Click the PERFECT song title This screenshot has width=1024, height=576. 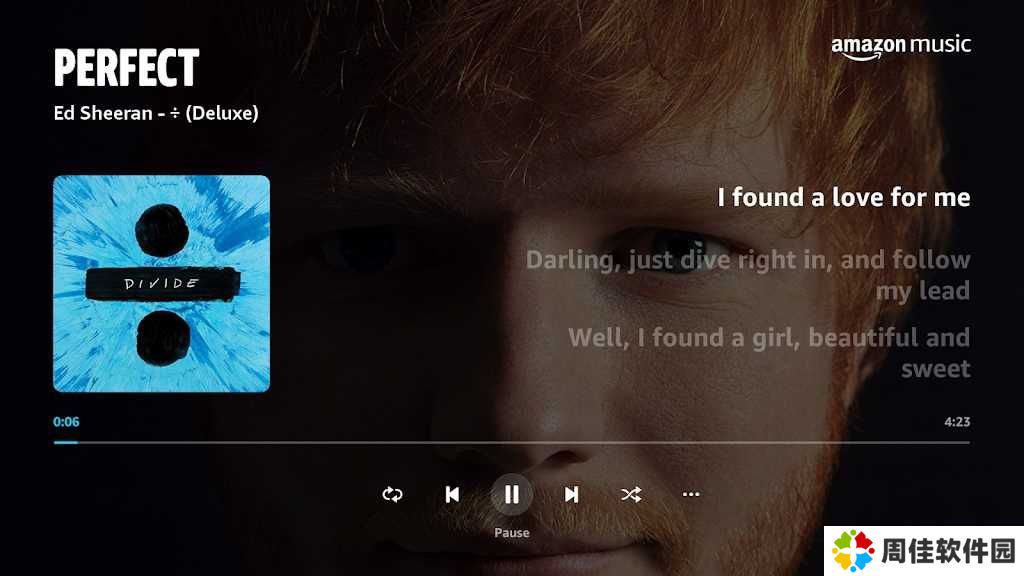click(127, 67)
